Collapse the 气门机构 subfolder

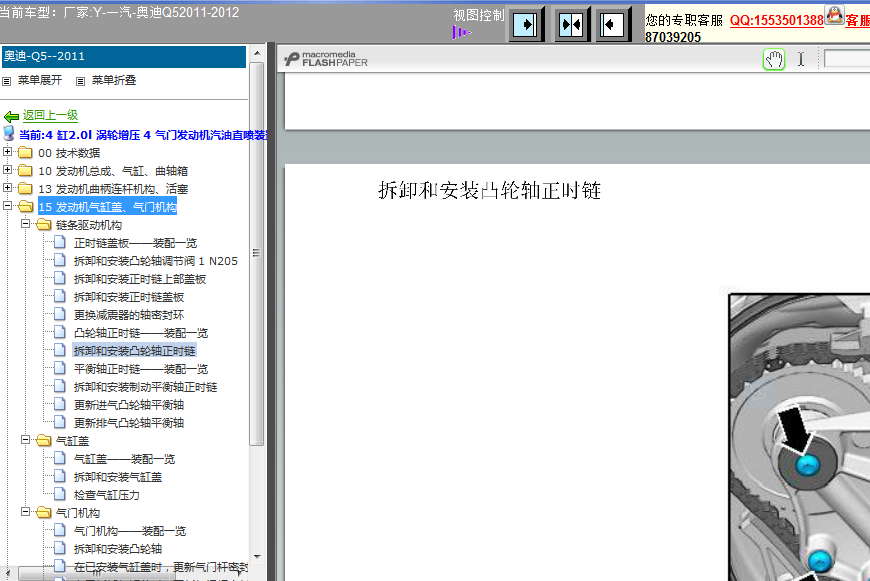point(26,512)
